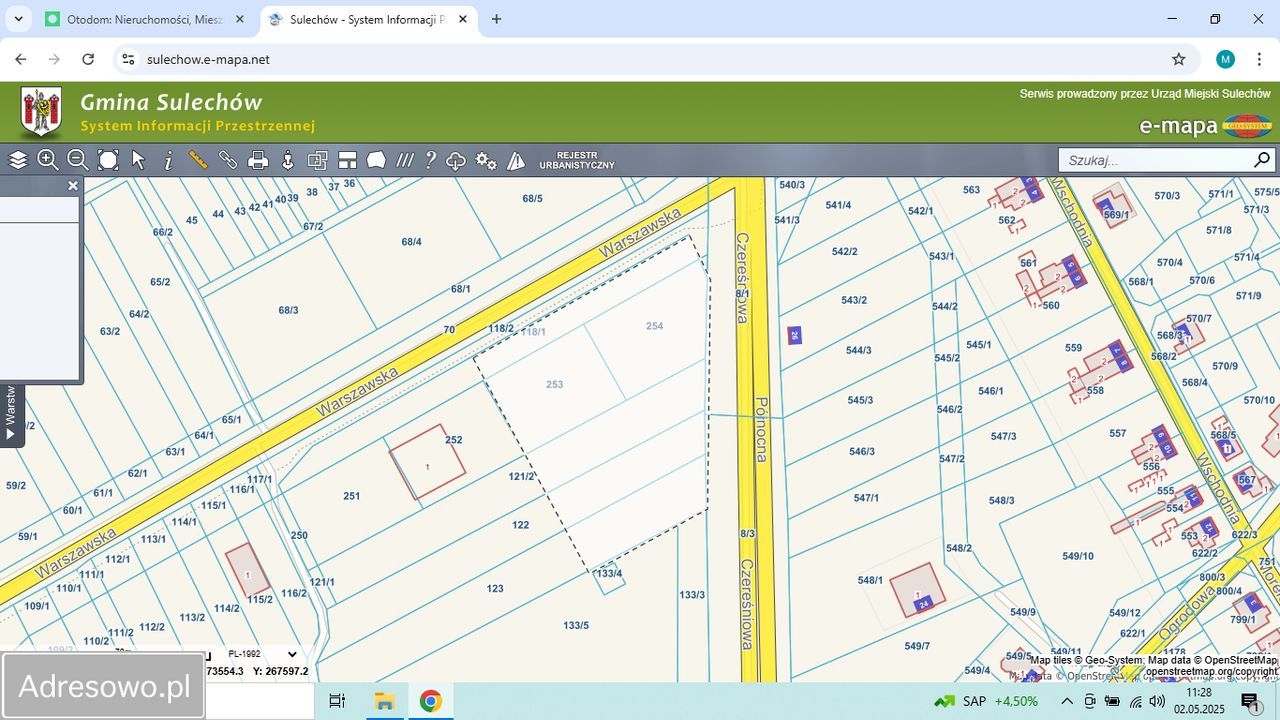Click parcel 549/10 on the map

(1078, 556)
